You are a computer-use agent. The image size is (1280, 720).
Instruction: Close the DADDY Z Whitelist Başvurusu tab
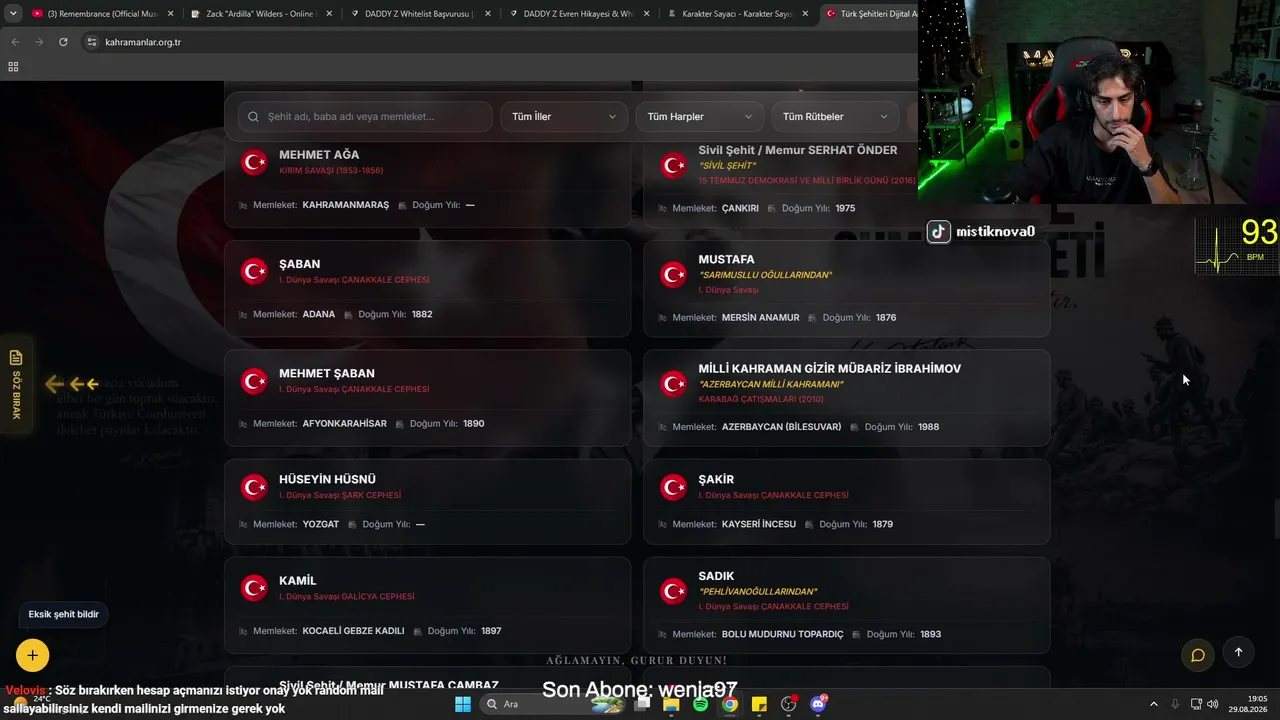(x=488, y=14)
